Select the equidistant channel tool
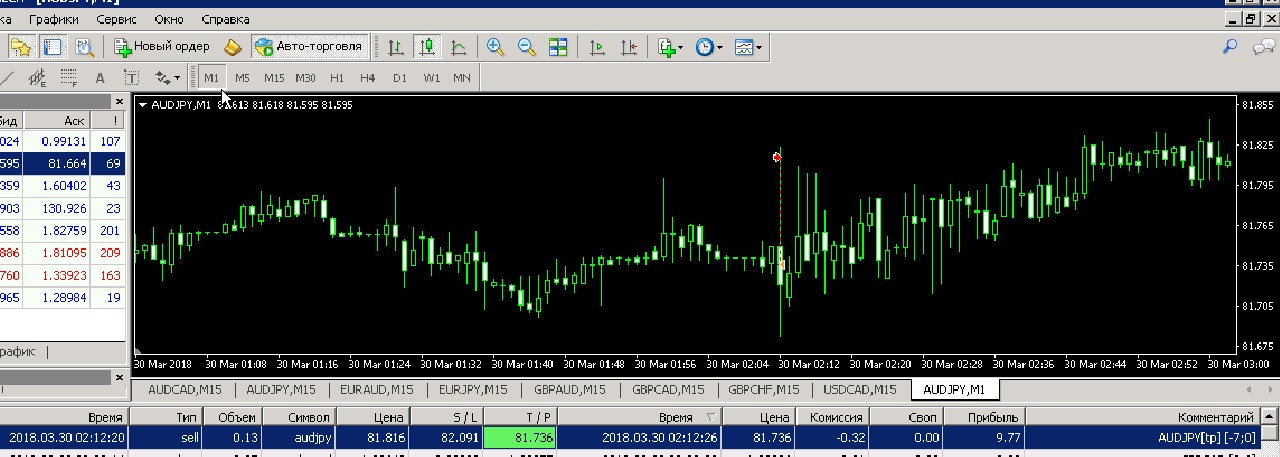Viewport: 1280px width, 457px height. pos(38,77)
